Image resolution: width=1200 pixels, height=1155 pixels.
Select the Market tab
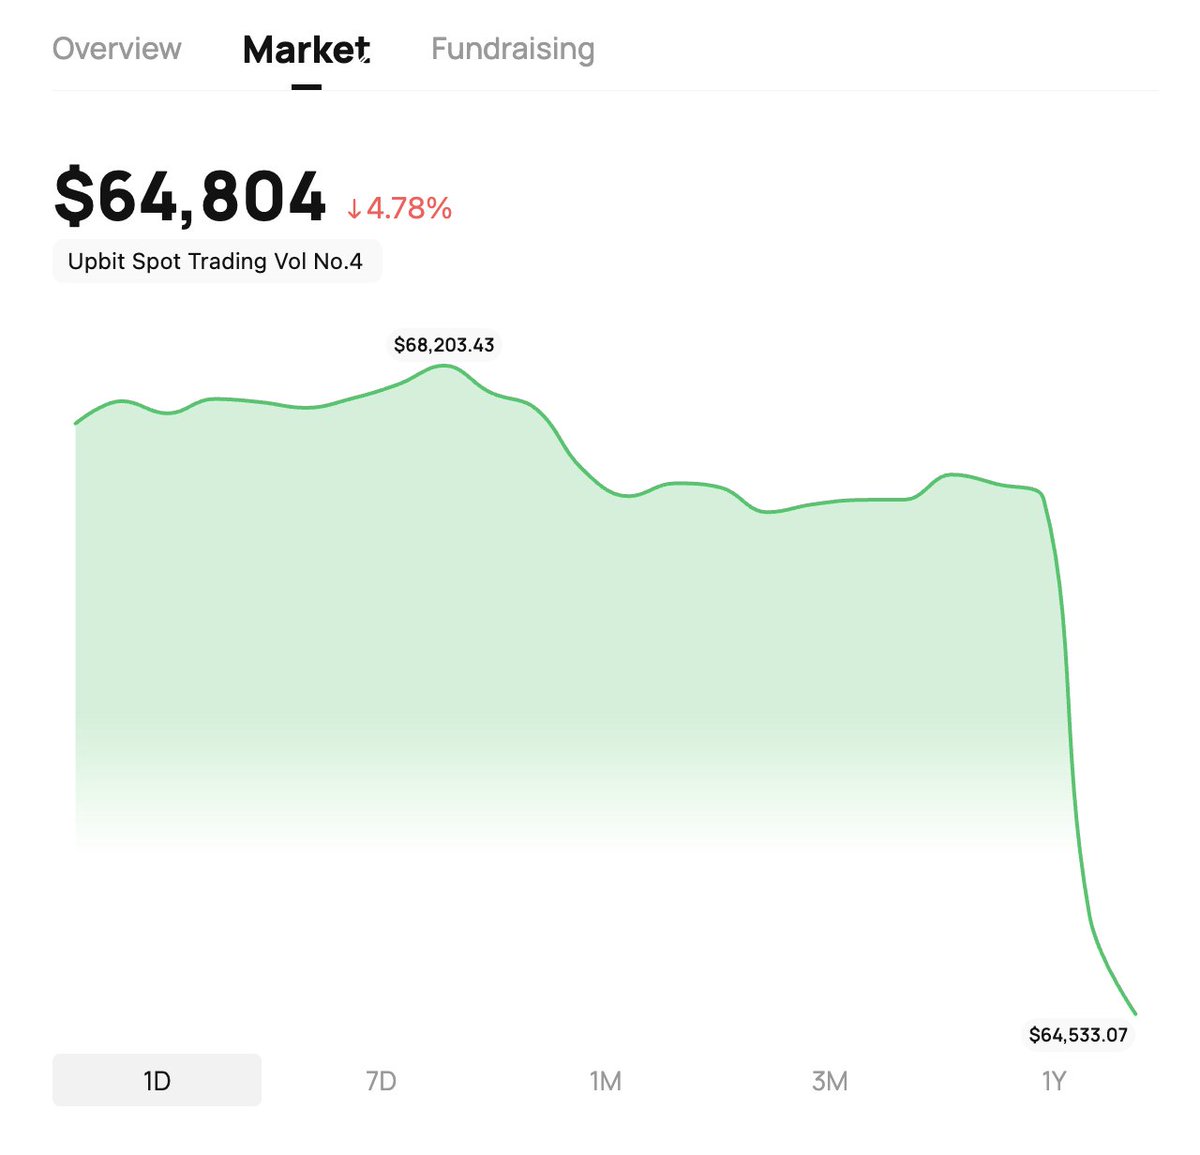click(x=306, y=49)
